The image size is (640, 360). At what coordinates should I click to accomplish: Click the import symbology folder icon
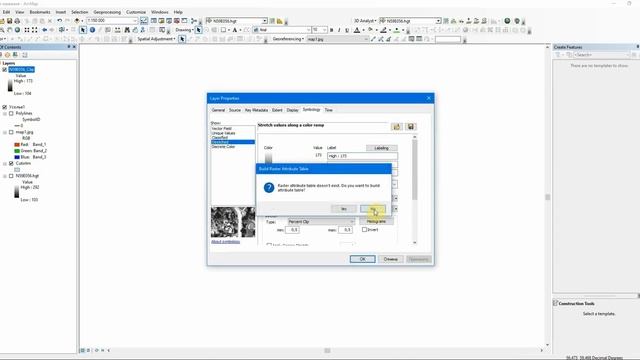397,127
